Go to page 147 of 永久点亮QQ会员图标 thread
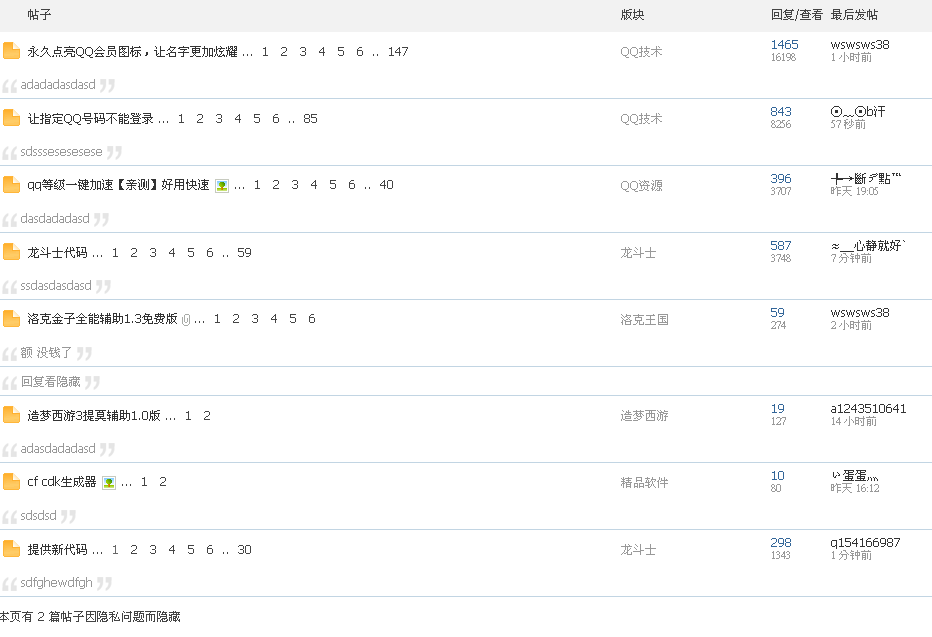Screen dimensions: 932x637 [398, 52]
